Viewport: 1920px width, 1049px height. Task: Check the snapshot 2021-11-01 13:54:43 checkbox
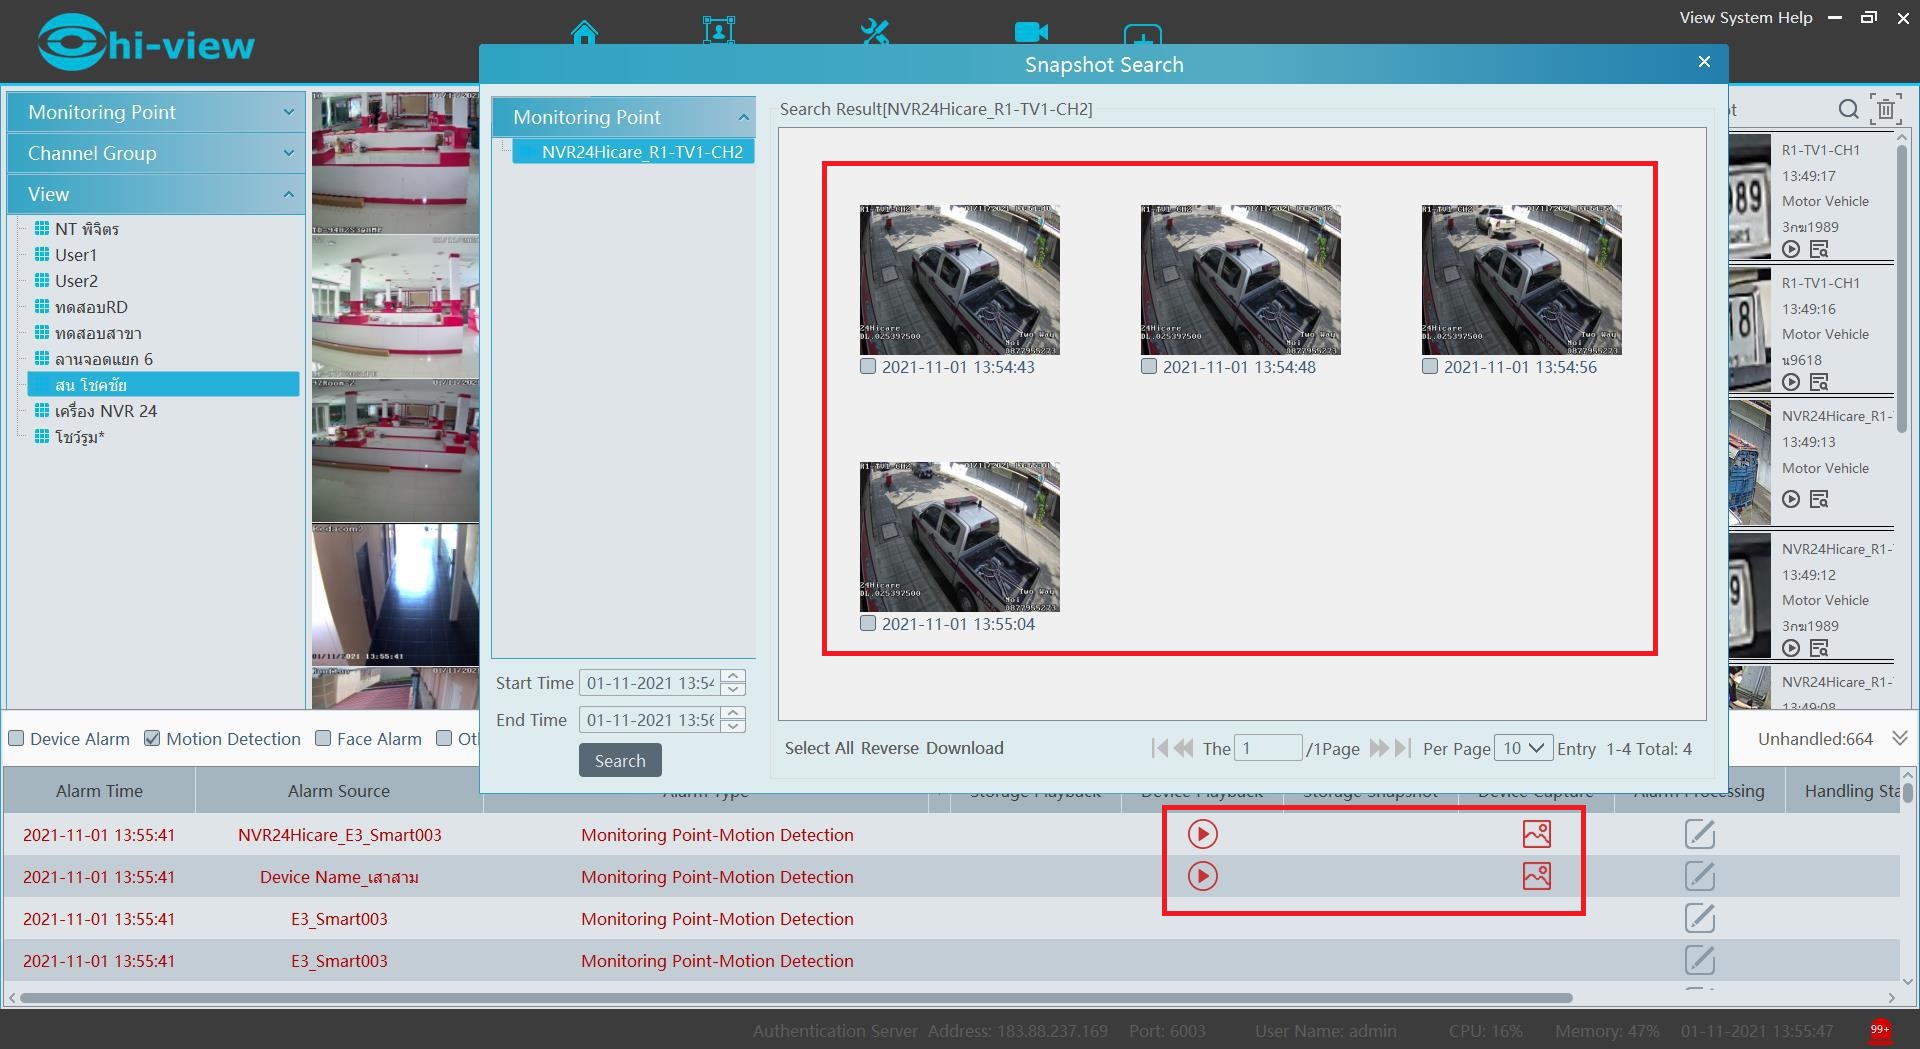point(868,367)
